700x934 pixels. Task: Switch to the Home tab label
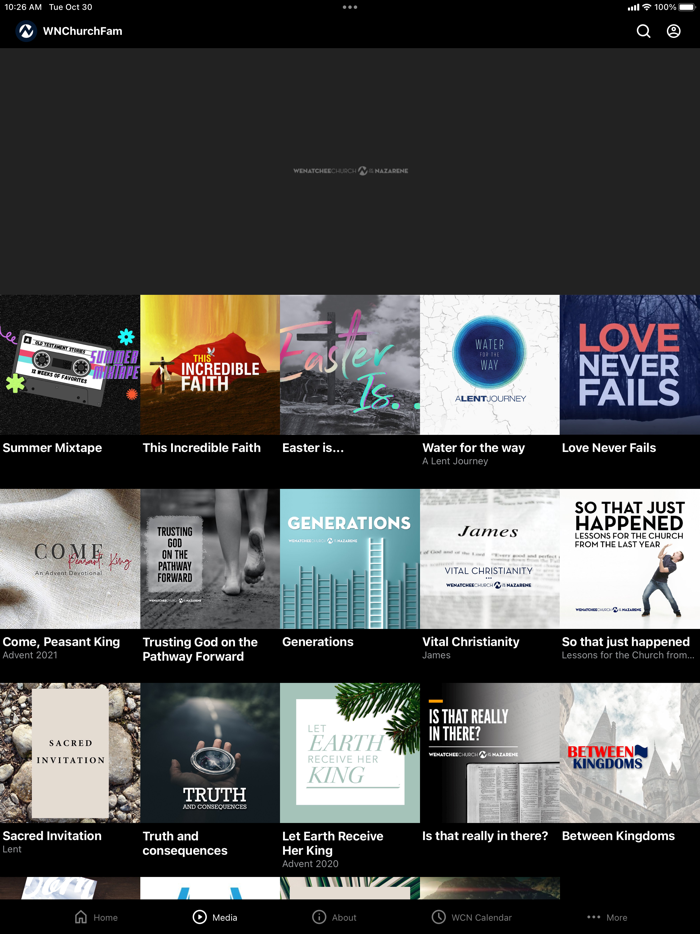(x=105, y=917)
